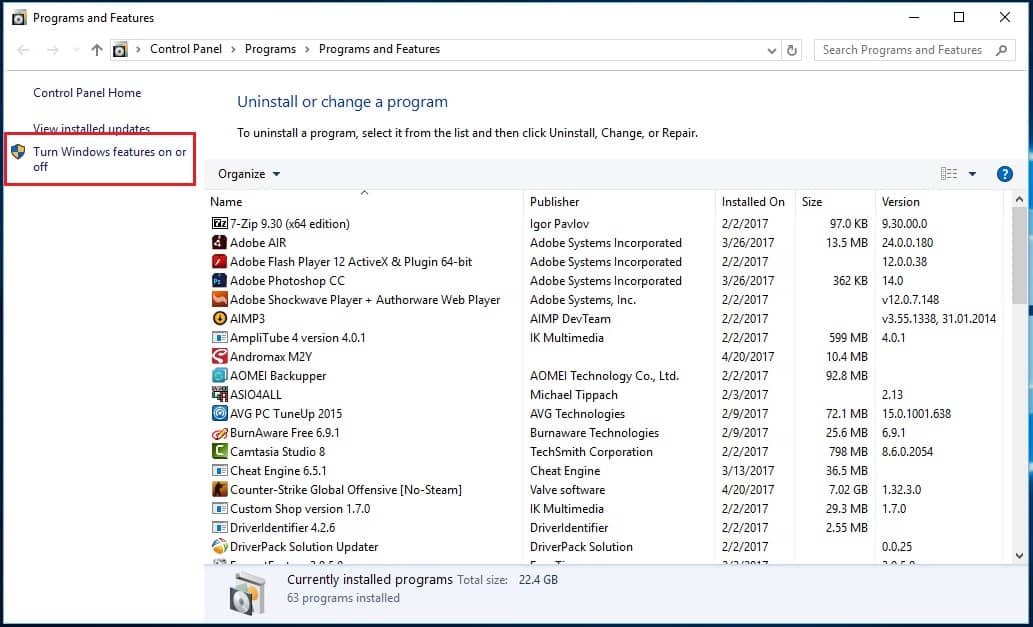Image resolution: width=1033 pixels, height=627 pixels.
Task: Click the TechSmith Corporation publisher cell
Action: (x=591, y=452)
